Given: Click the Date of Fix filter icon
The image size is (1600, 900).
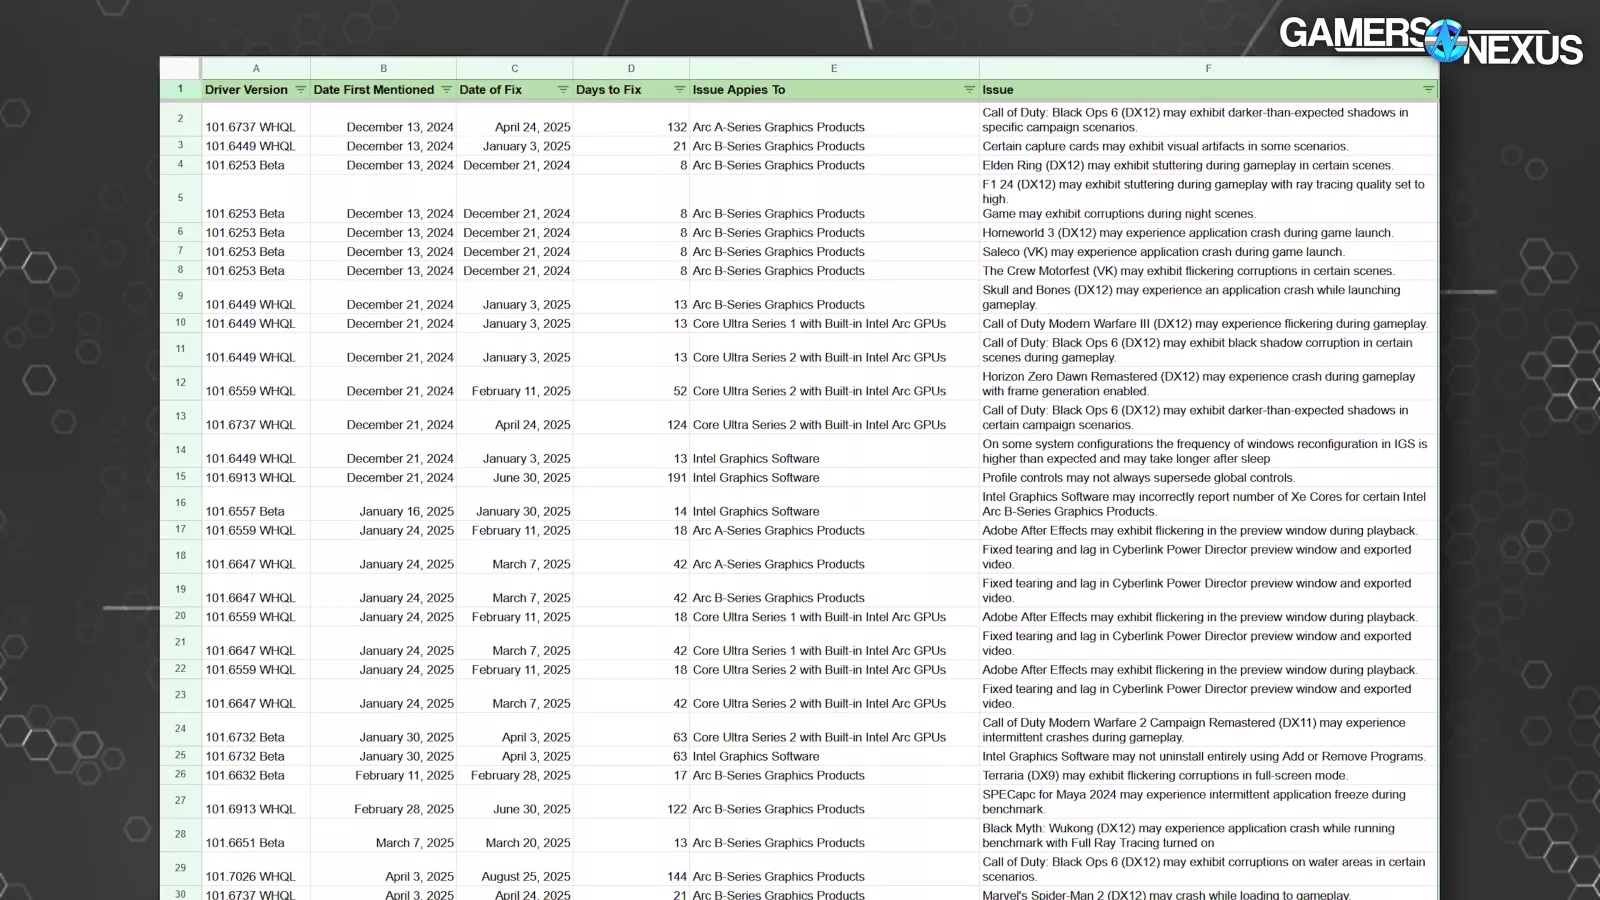Looking at the screenshot, I should coord(562,90).
